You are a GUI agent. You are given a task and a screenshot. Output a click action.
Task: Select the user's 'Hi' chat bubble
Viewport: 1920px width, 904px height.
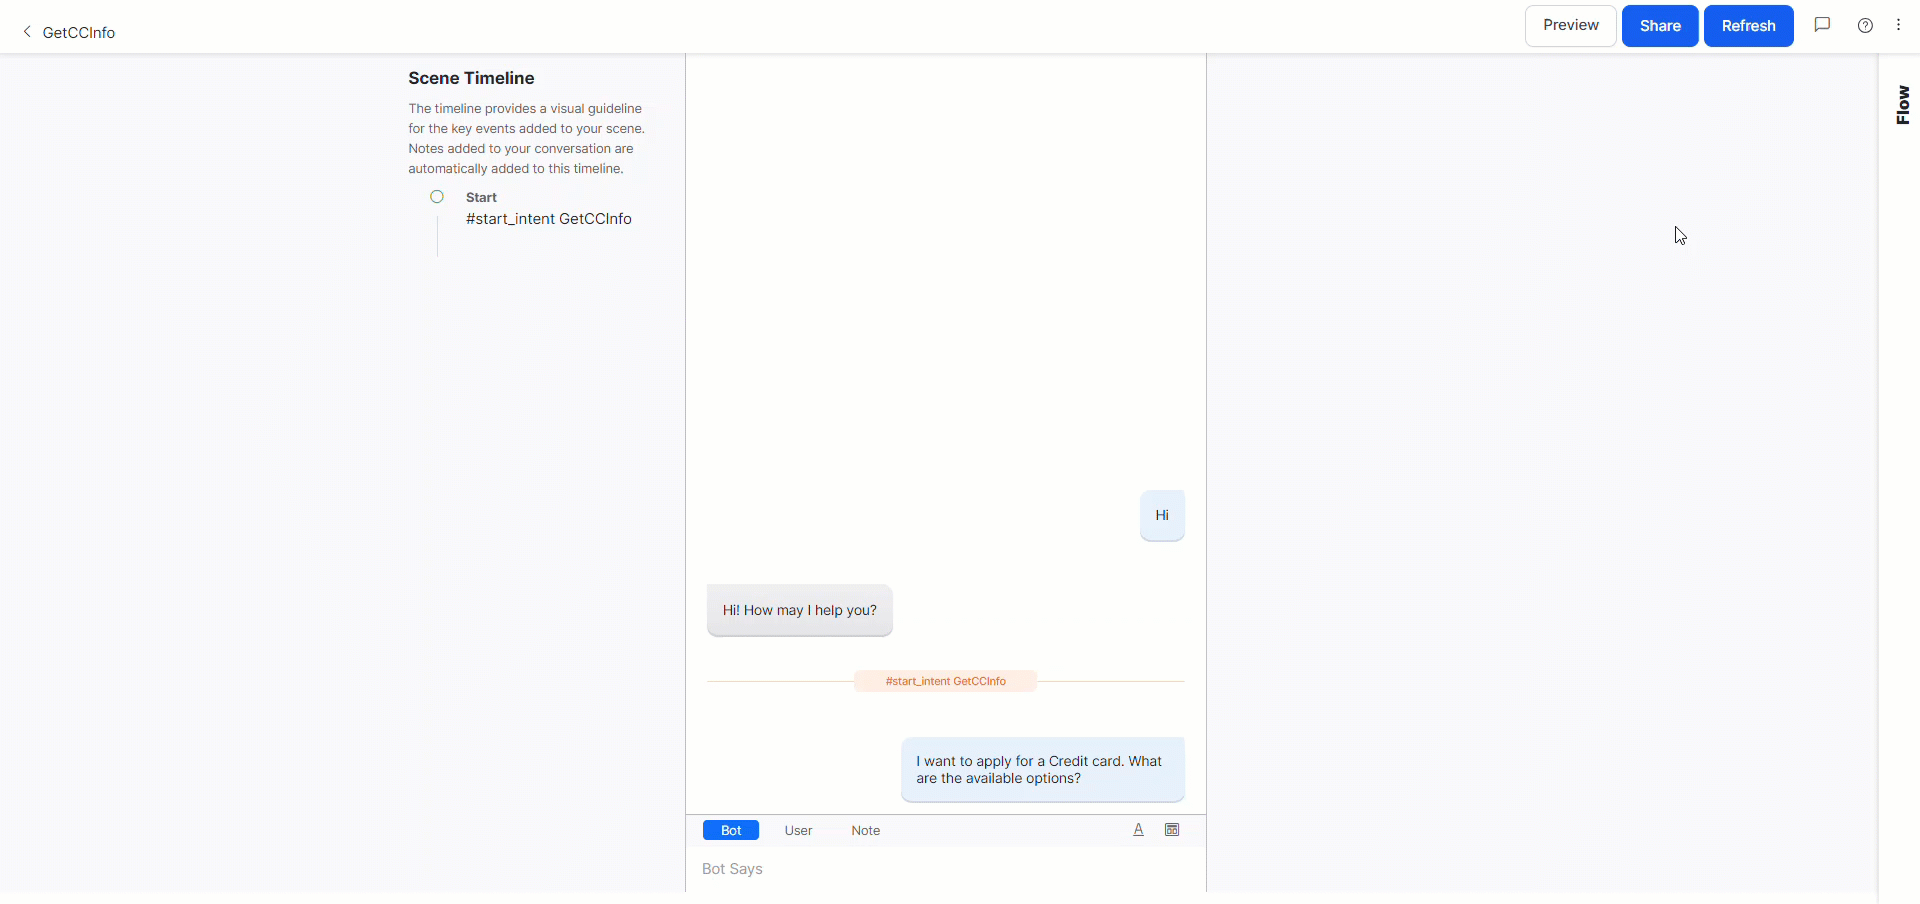click(x=1162, y=515)
